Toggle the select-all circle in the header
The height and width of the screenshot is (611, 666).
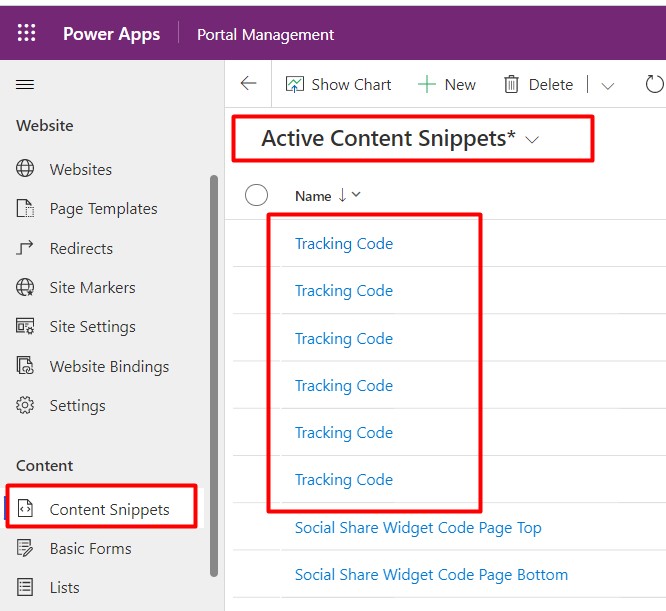click(x=257, y=195)
